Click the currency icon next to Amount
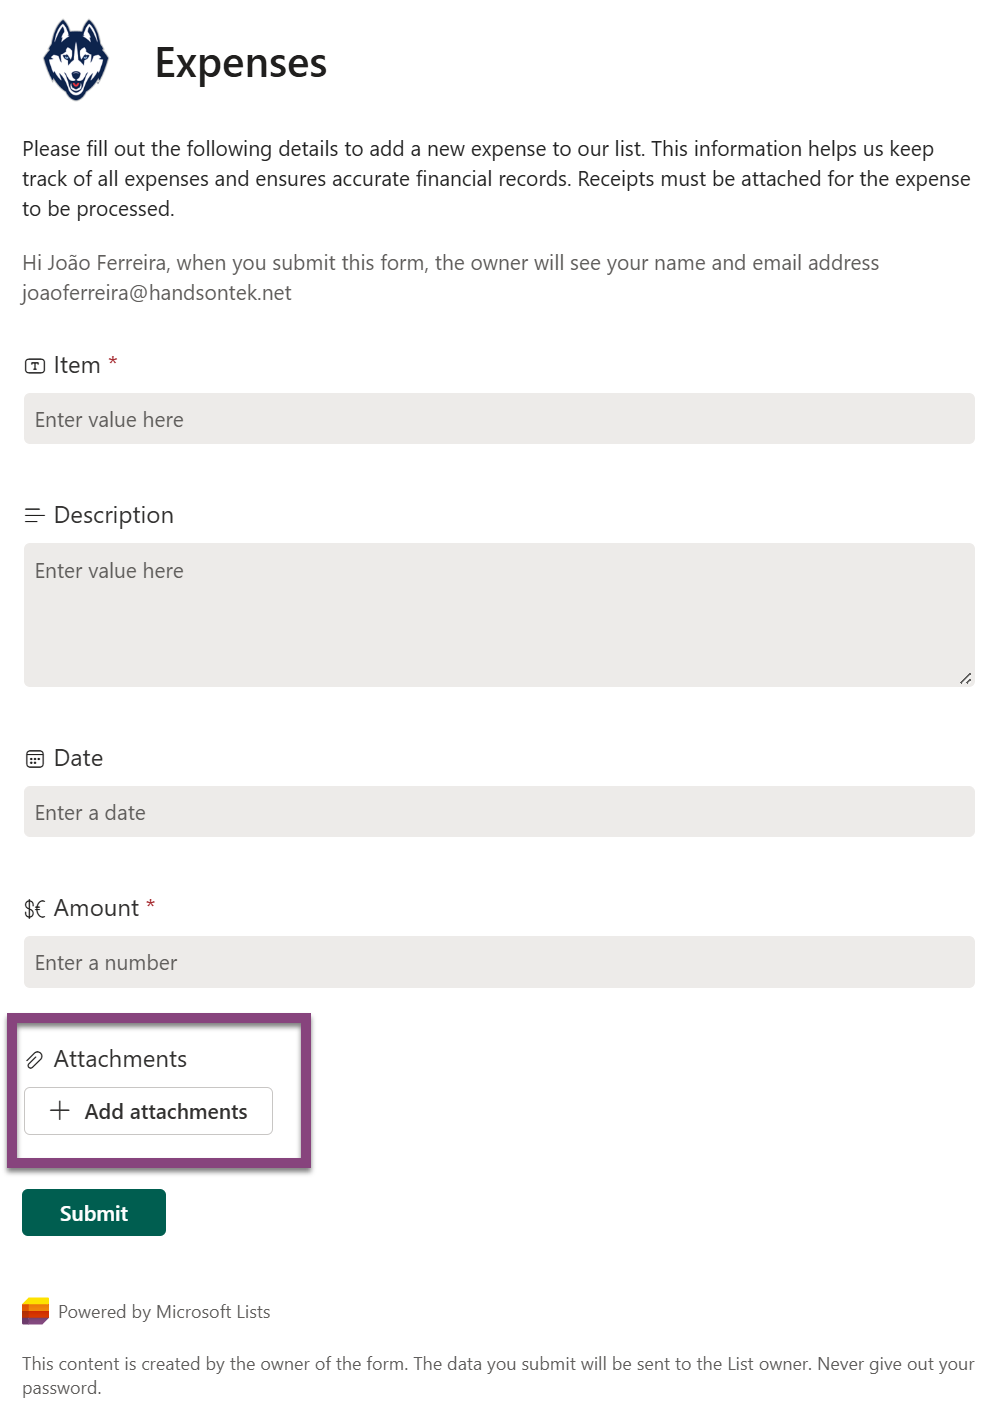 35,909
